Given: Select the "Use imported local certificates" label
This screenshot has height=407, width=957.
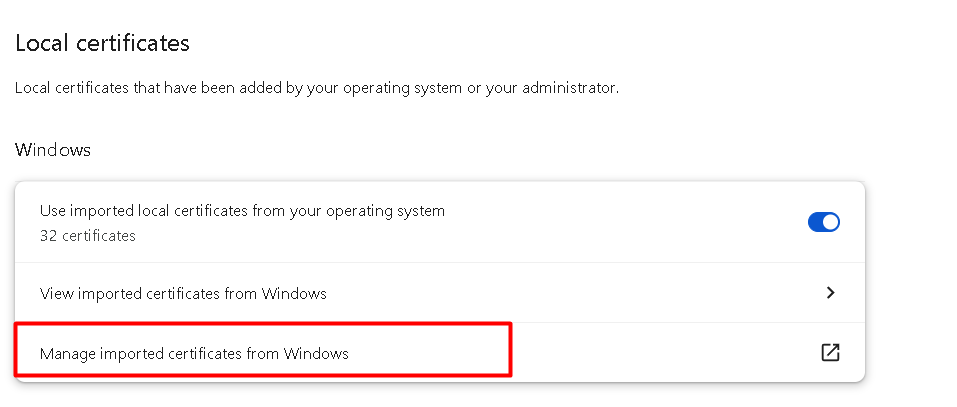Looking at the screenshot, I should pos(242,211).
